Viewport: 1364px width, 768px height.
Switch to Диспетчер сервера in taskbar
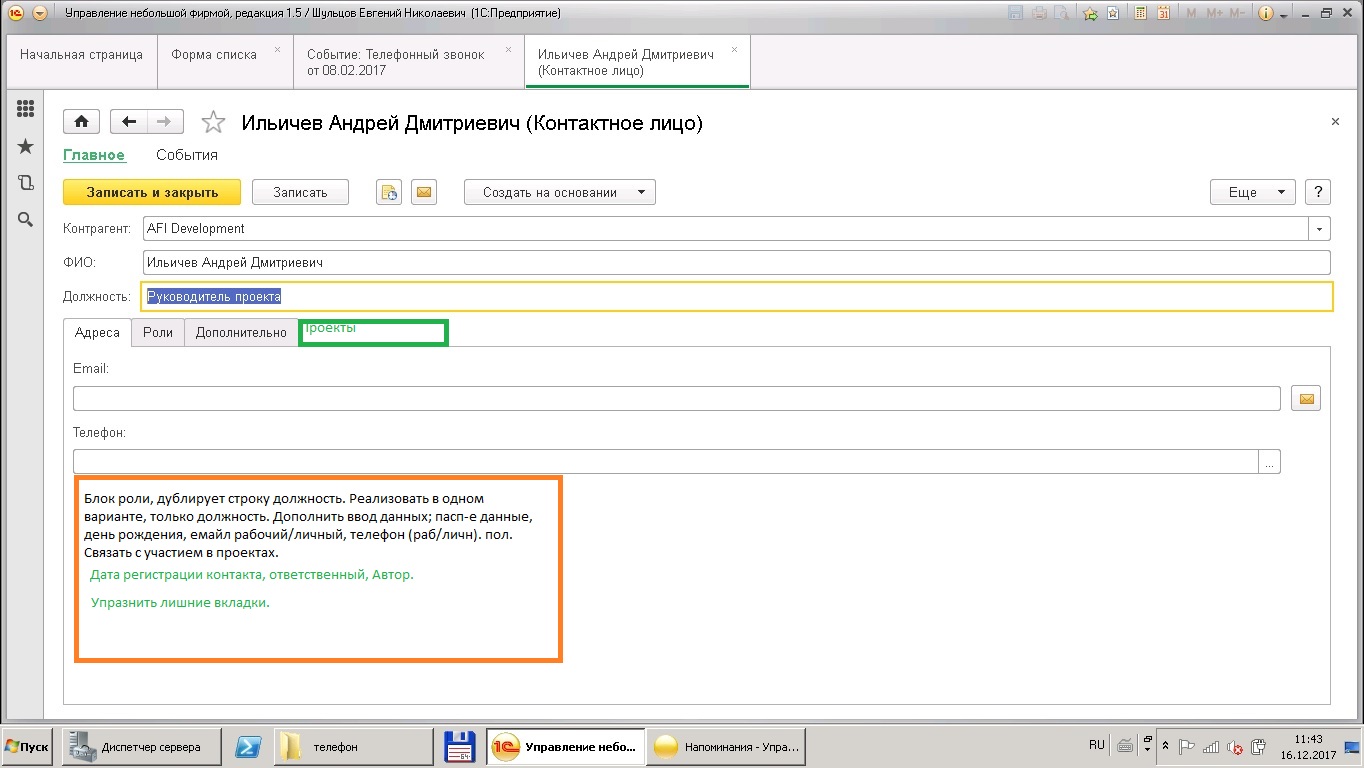[141, 747]
